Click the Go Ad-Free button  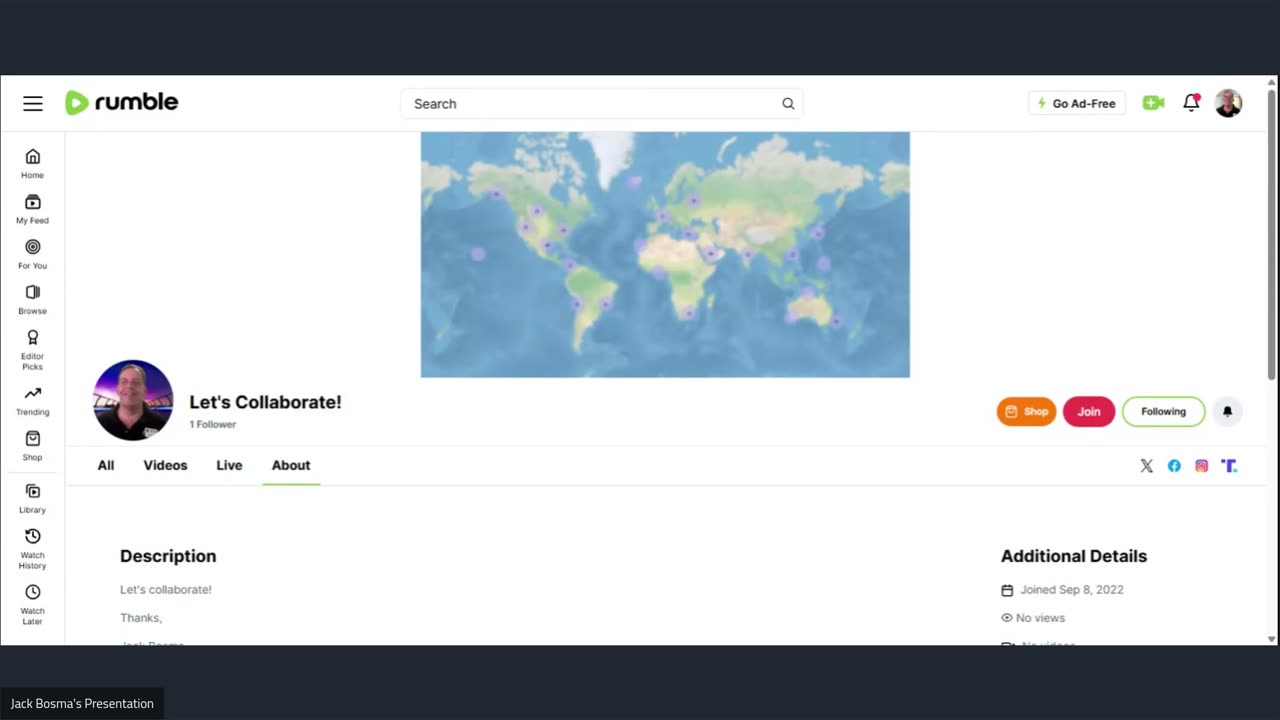click(1077, 103)
